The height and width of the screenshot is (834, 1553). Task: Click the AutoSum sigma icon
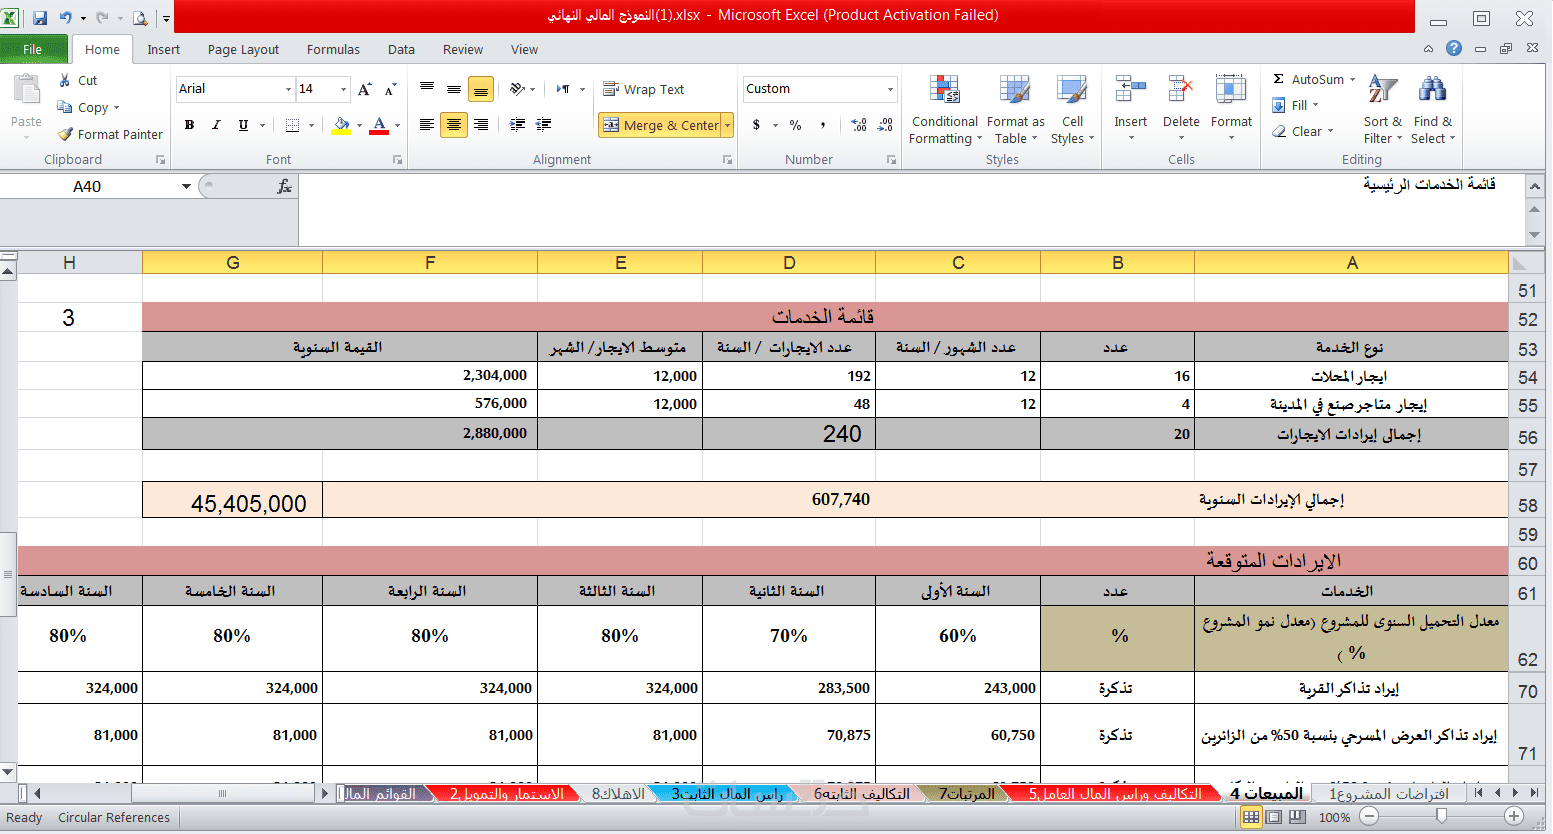click(1278, 80)
